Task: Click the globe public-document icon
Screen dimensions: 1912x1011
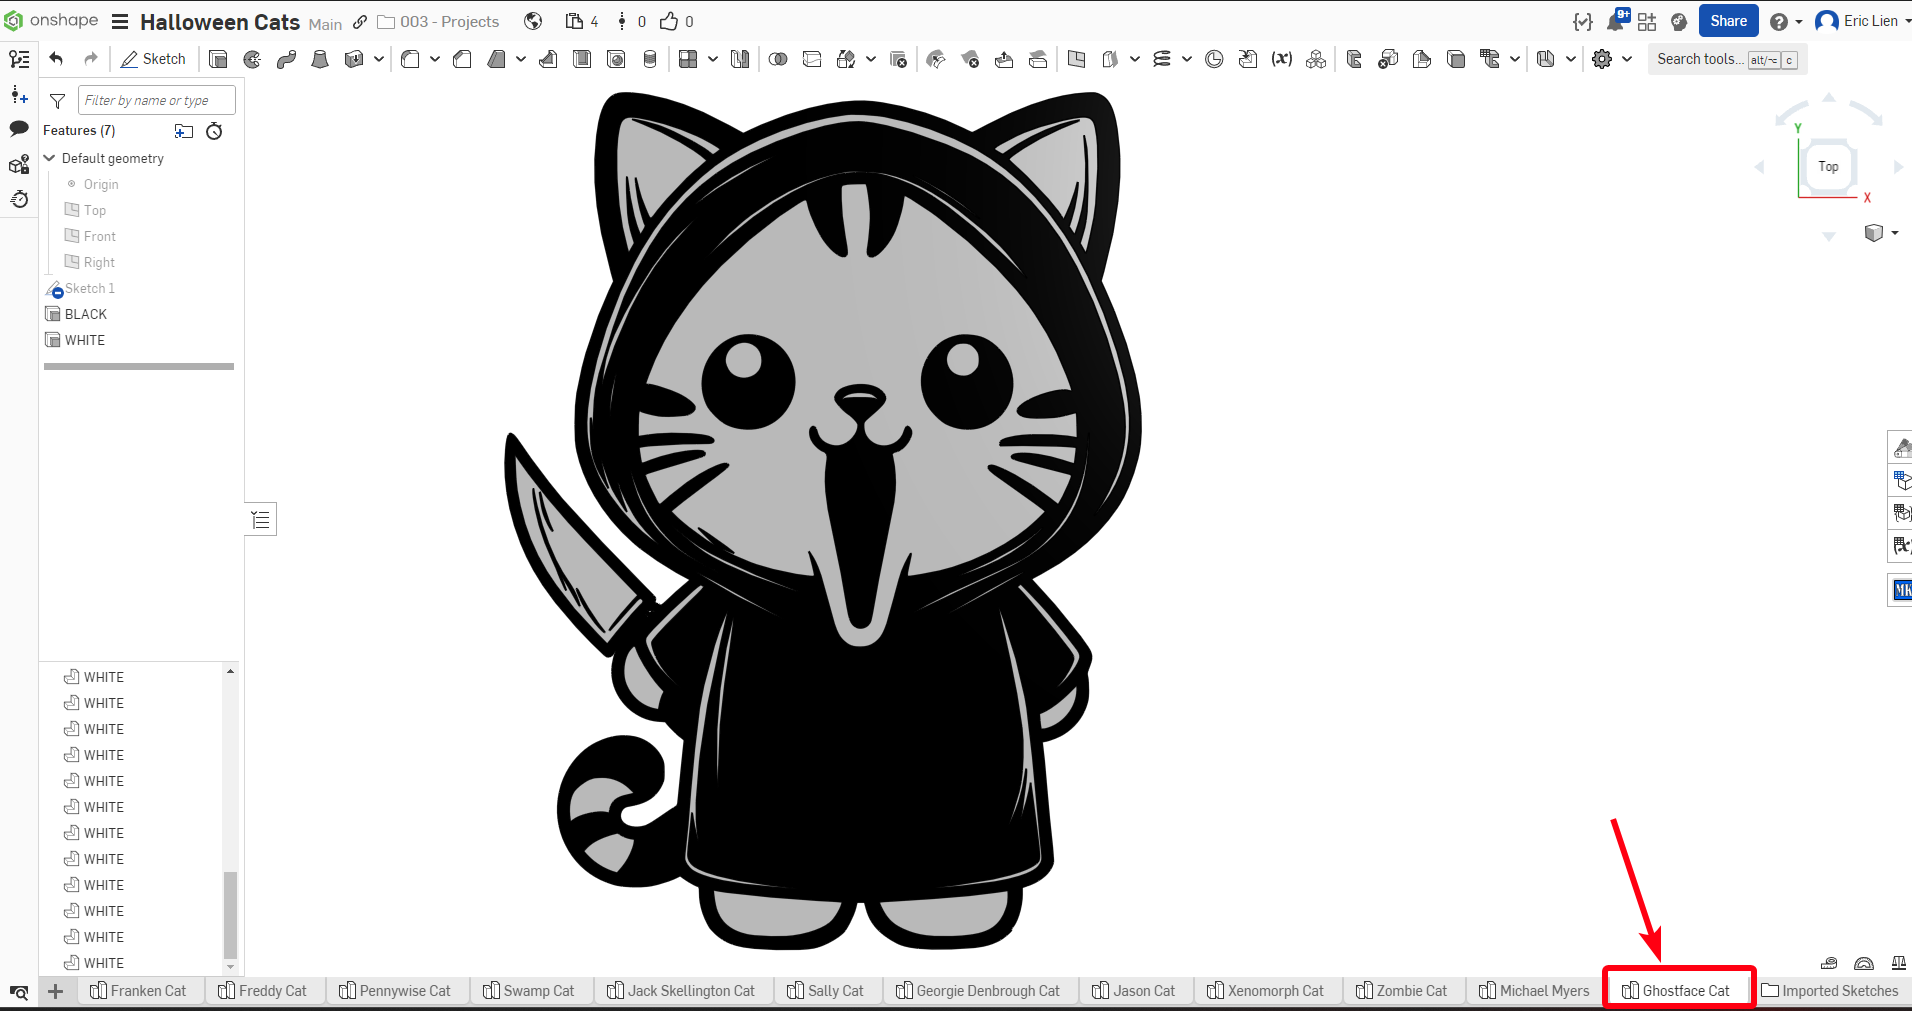Action: pos(533,21)
